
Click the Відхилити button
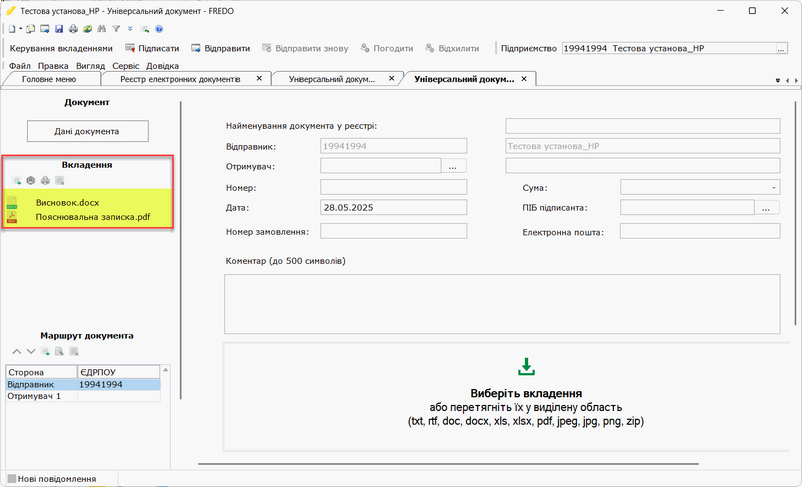coord(452,49)
